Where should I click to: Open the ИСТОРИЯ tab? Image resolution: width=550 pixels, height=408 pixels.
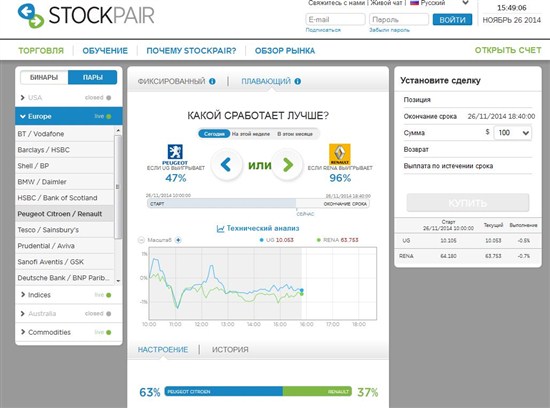point(230,350)
